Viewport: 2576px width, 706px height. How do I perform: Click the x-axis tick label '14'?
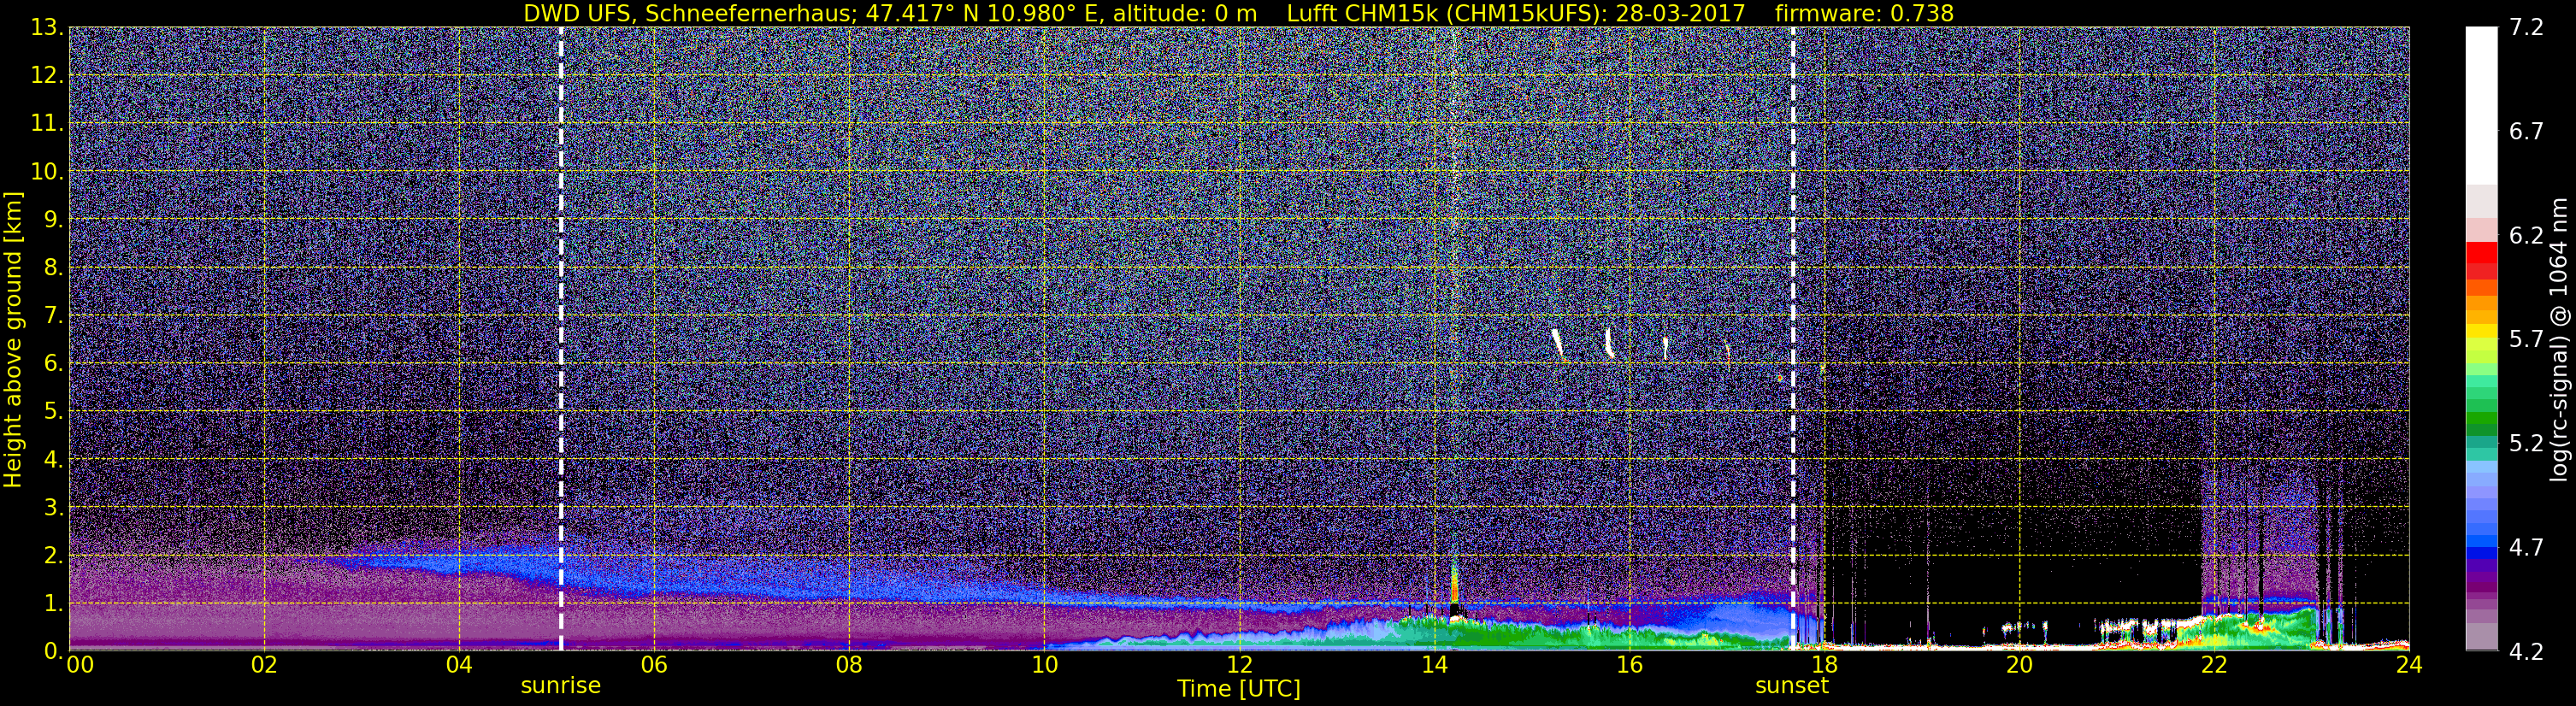tap(1434, 665)
